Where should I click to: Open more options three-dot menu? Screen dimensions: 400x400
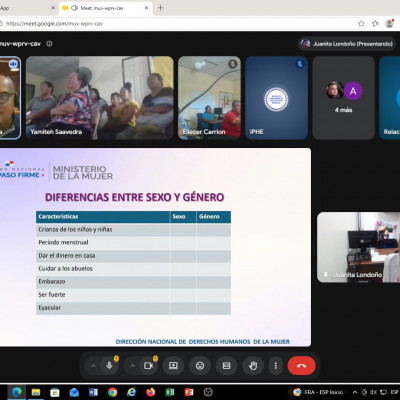(x=276, y=366)
